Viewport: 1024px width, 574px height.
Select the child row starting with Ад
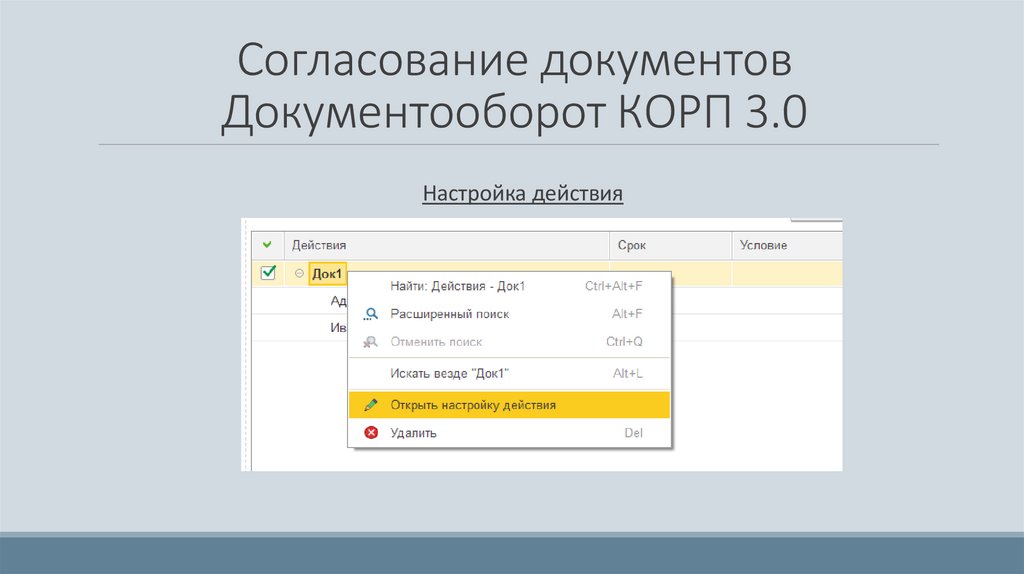(x=338, y=300)
